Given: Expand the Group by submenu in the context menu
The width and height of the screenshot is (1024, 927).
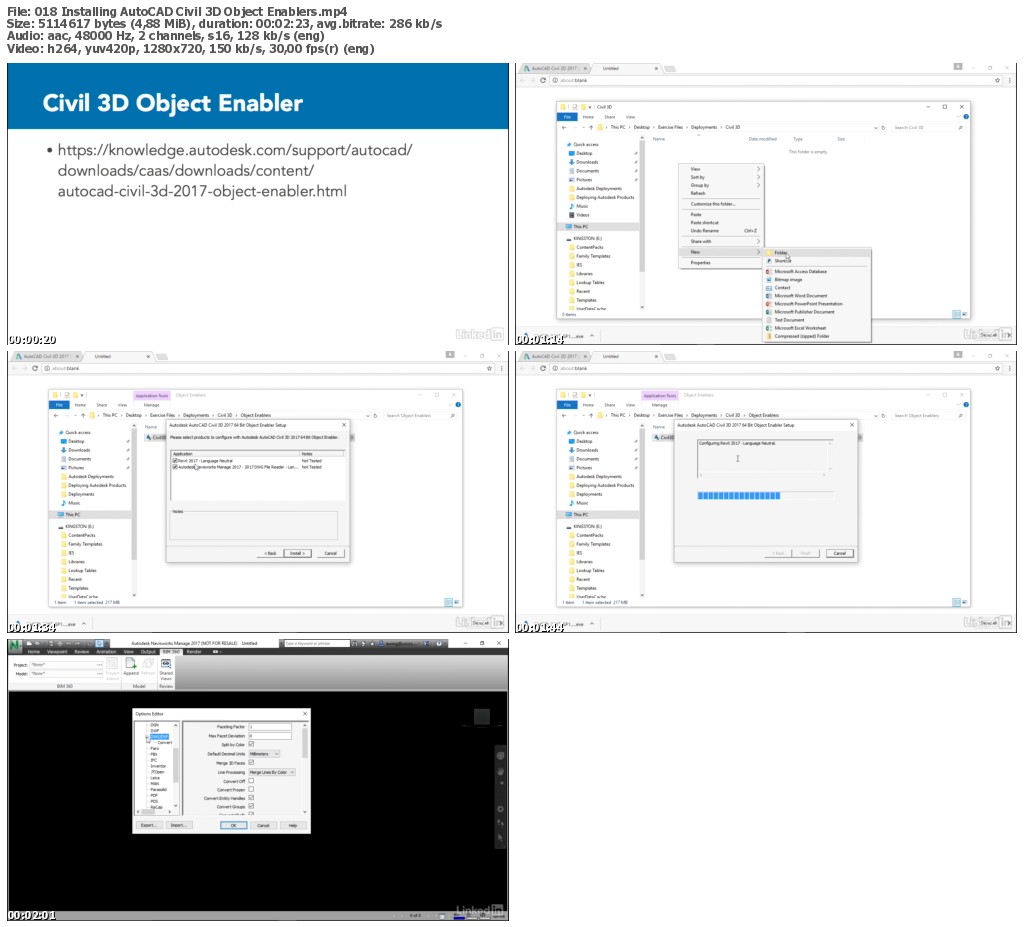Looking at the screenshot, I should pyautogui.click(x=720, y=185).
